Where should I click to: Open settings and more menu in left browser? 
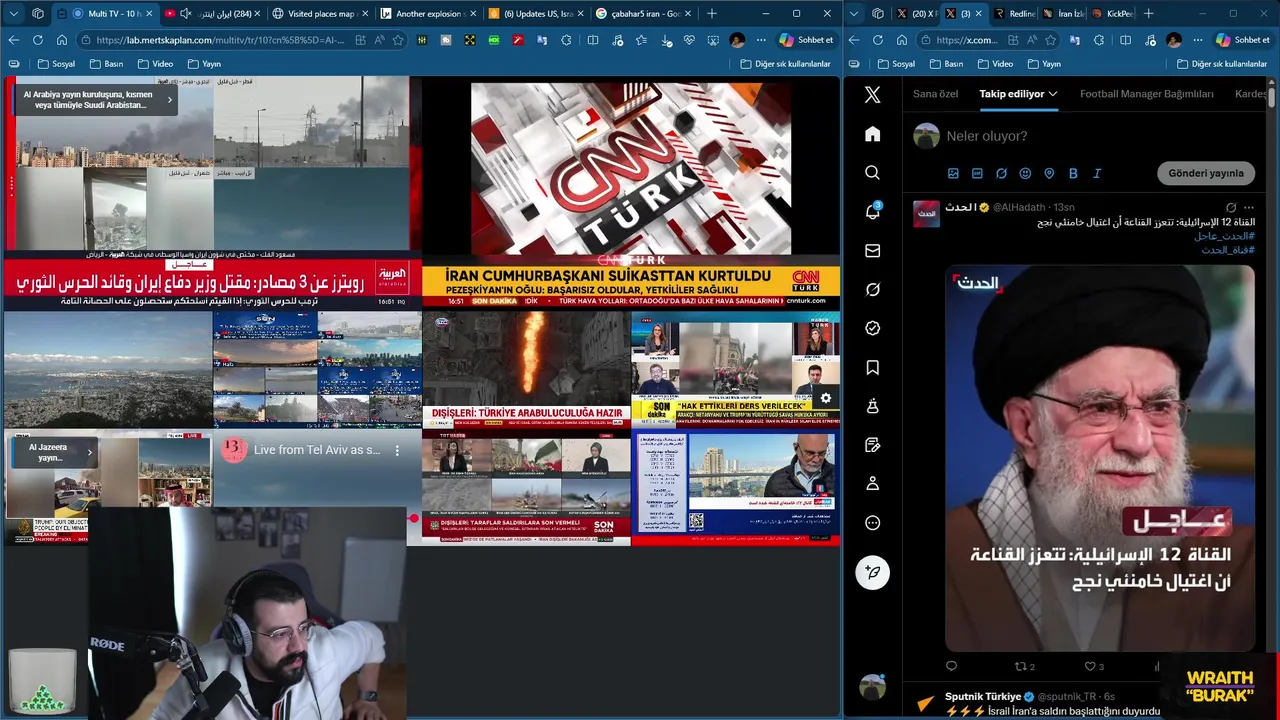761,40
